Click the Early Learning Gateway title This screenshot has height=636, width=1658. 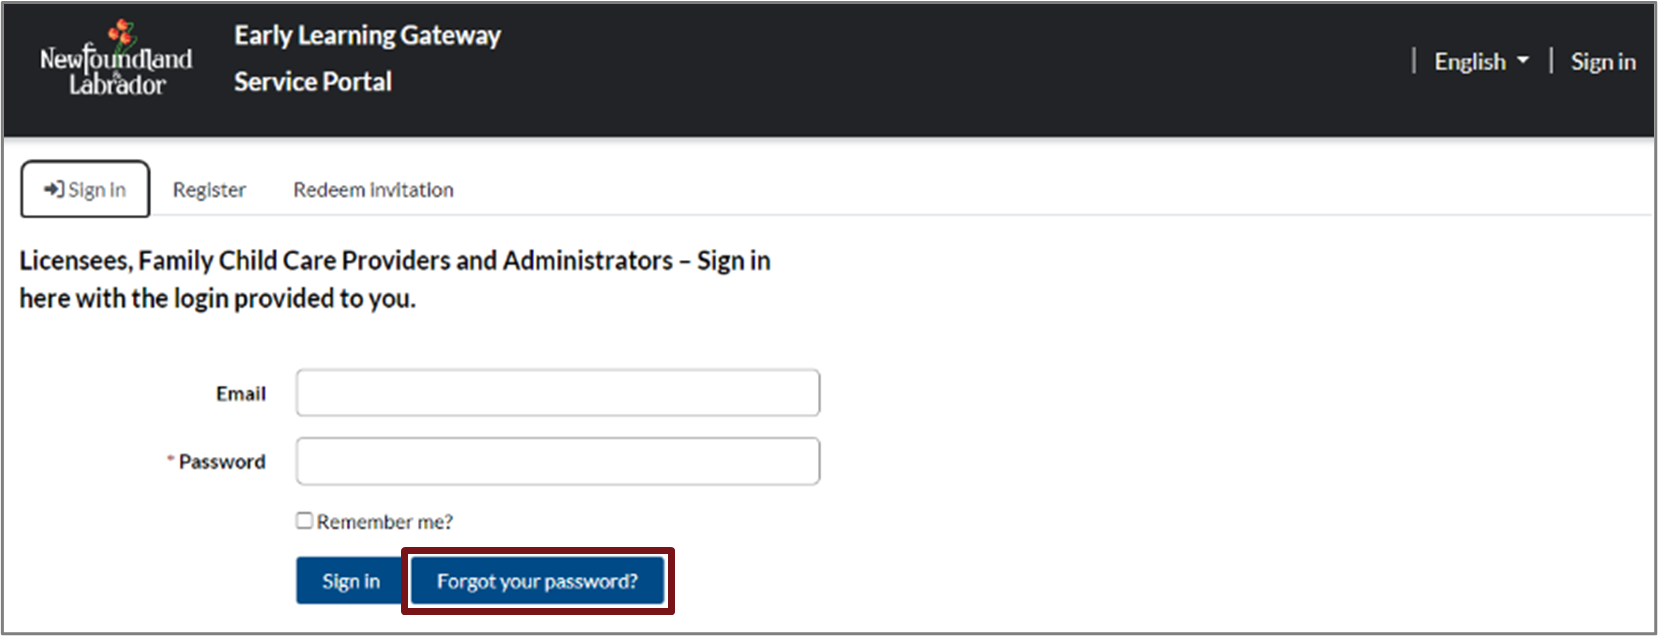367,36
